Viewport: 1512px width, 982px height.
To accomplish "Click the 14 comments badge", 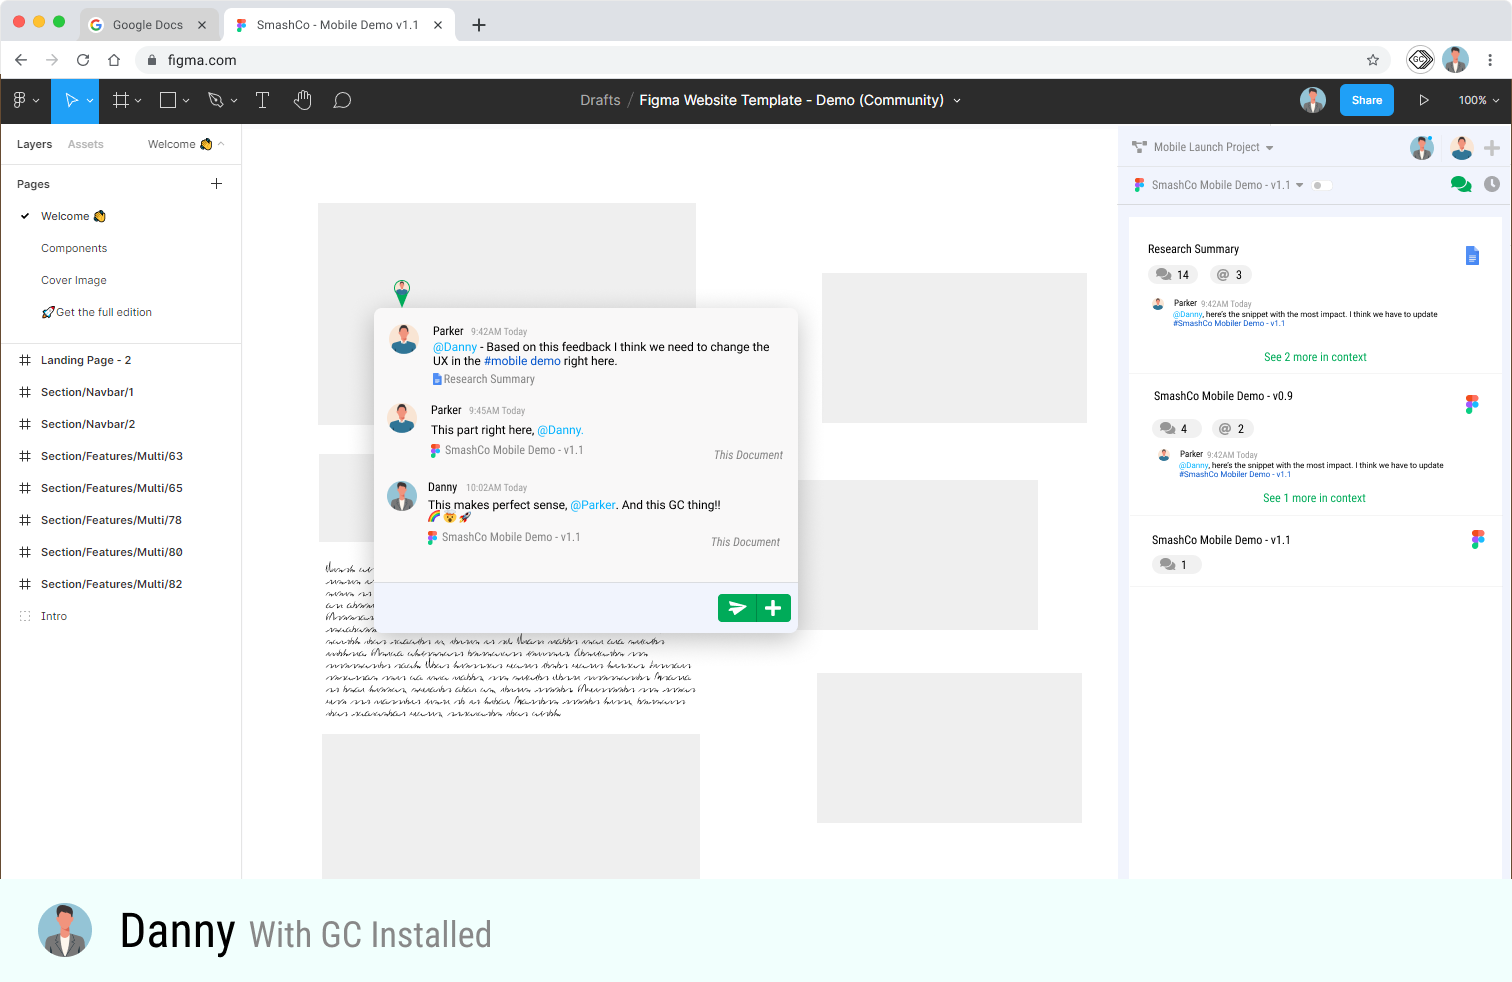I will coord(1173,275).
